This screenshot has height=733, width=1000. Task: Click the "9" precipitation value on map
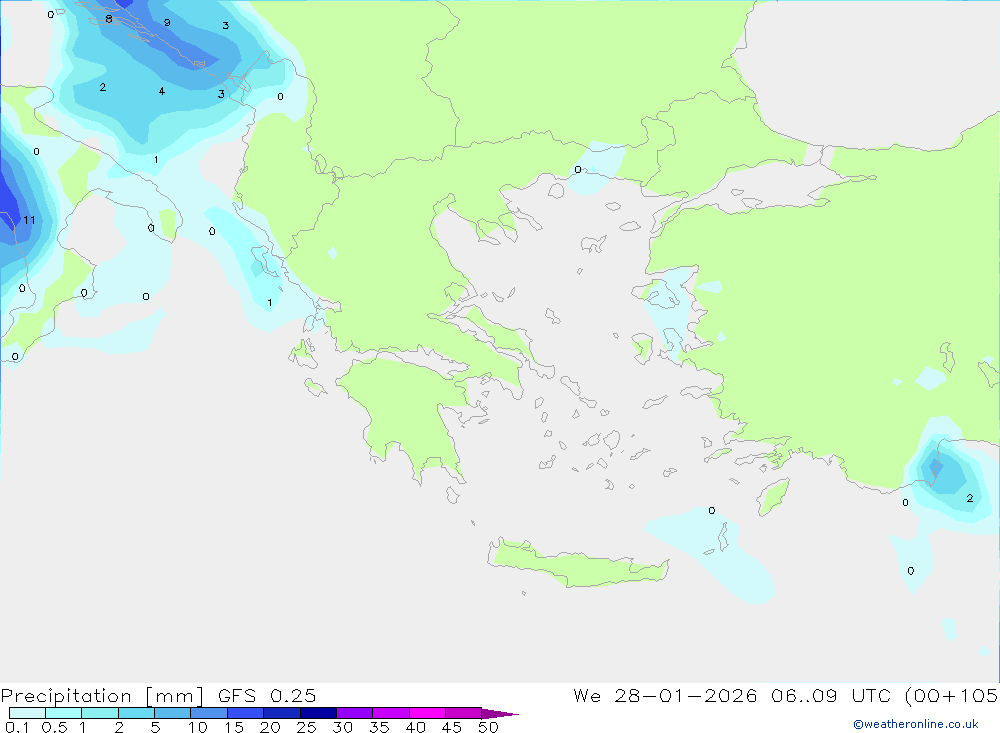tap(167, 22)
